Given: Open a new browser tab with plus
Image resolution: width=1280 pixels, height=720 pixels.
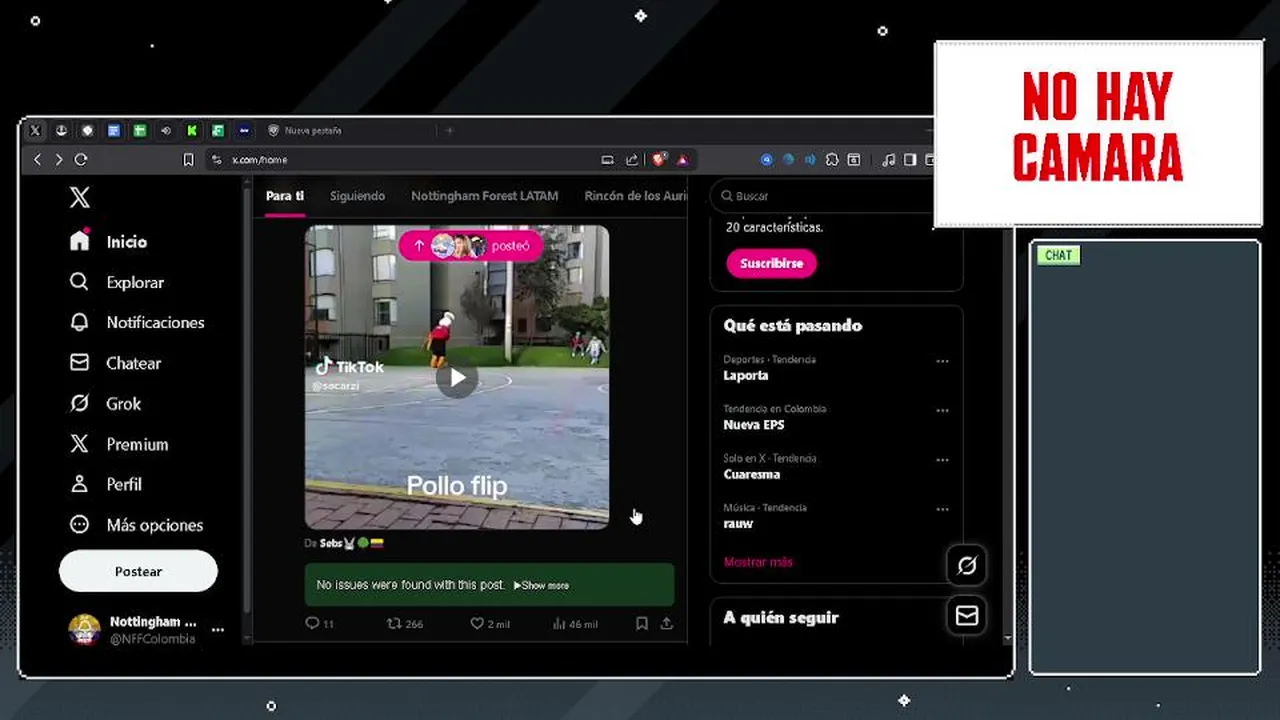Looking at the screenshot, I should tap(449, 131).
